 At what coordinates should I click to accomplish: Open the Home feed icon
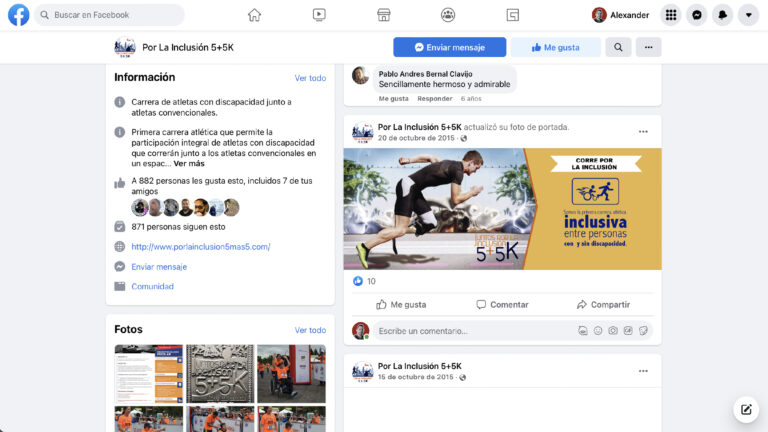click(x=254, y=15)
